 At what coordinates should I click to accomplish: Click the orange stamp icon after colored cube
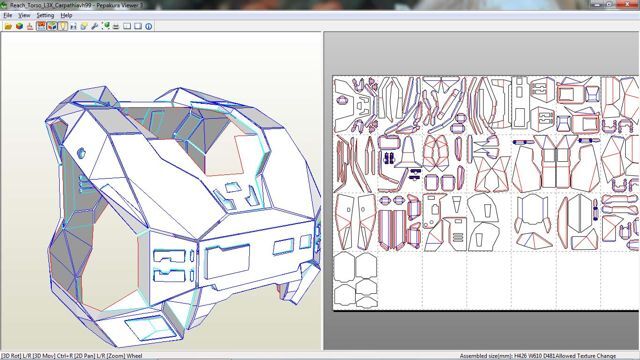pyautogui.click(x=30, y=26)
